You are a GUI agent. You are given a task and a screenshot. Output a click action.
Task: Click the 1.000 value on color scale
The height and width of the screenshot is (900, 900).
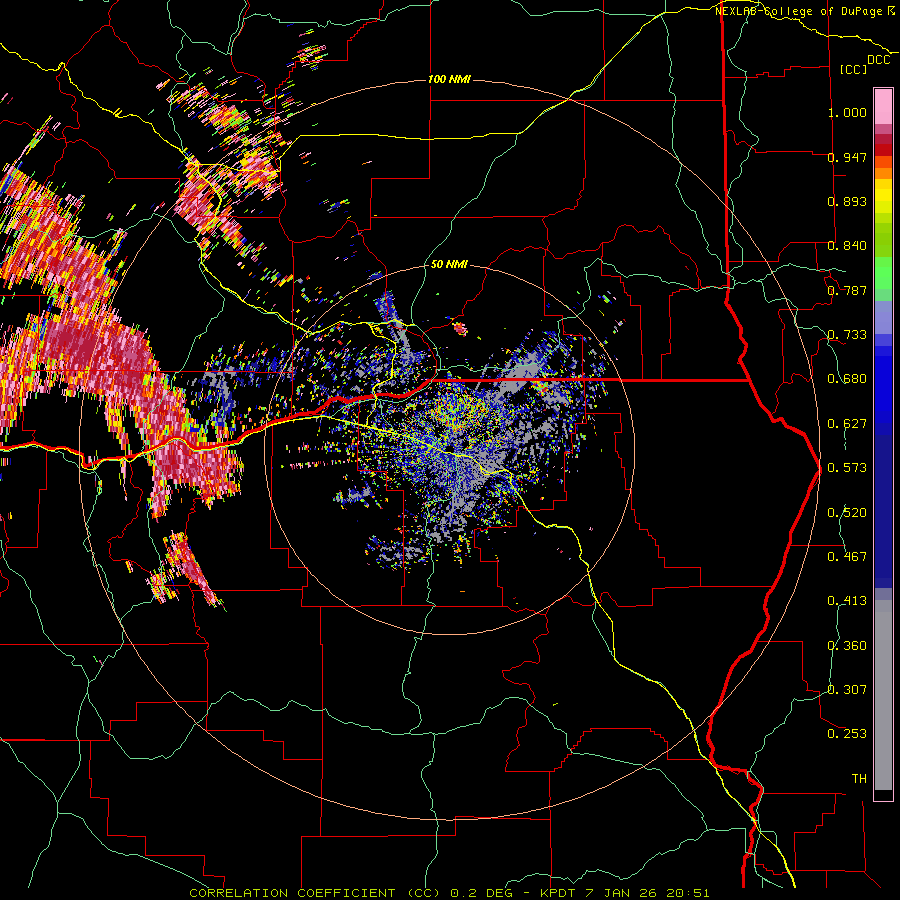click(x=847, y=112)
